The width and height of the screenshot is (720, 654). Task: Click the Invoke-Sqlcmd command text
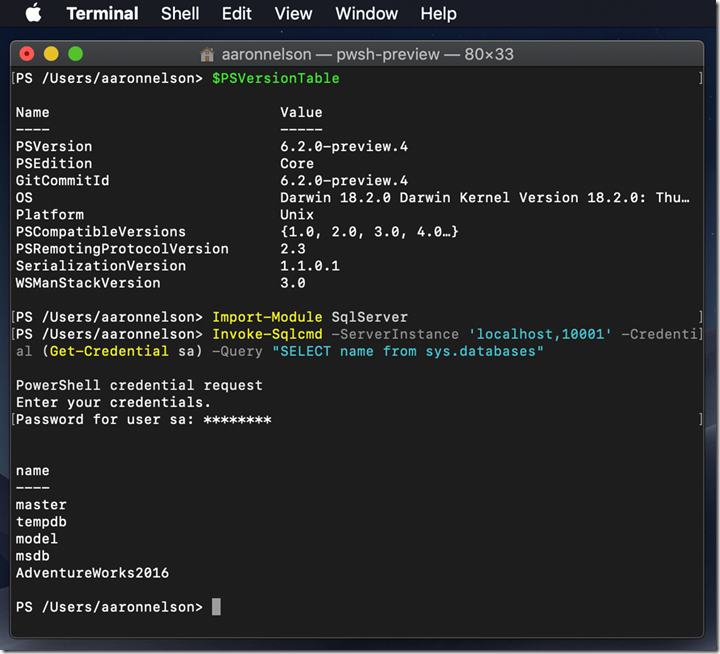(267, 334)
